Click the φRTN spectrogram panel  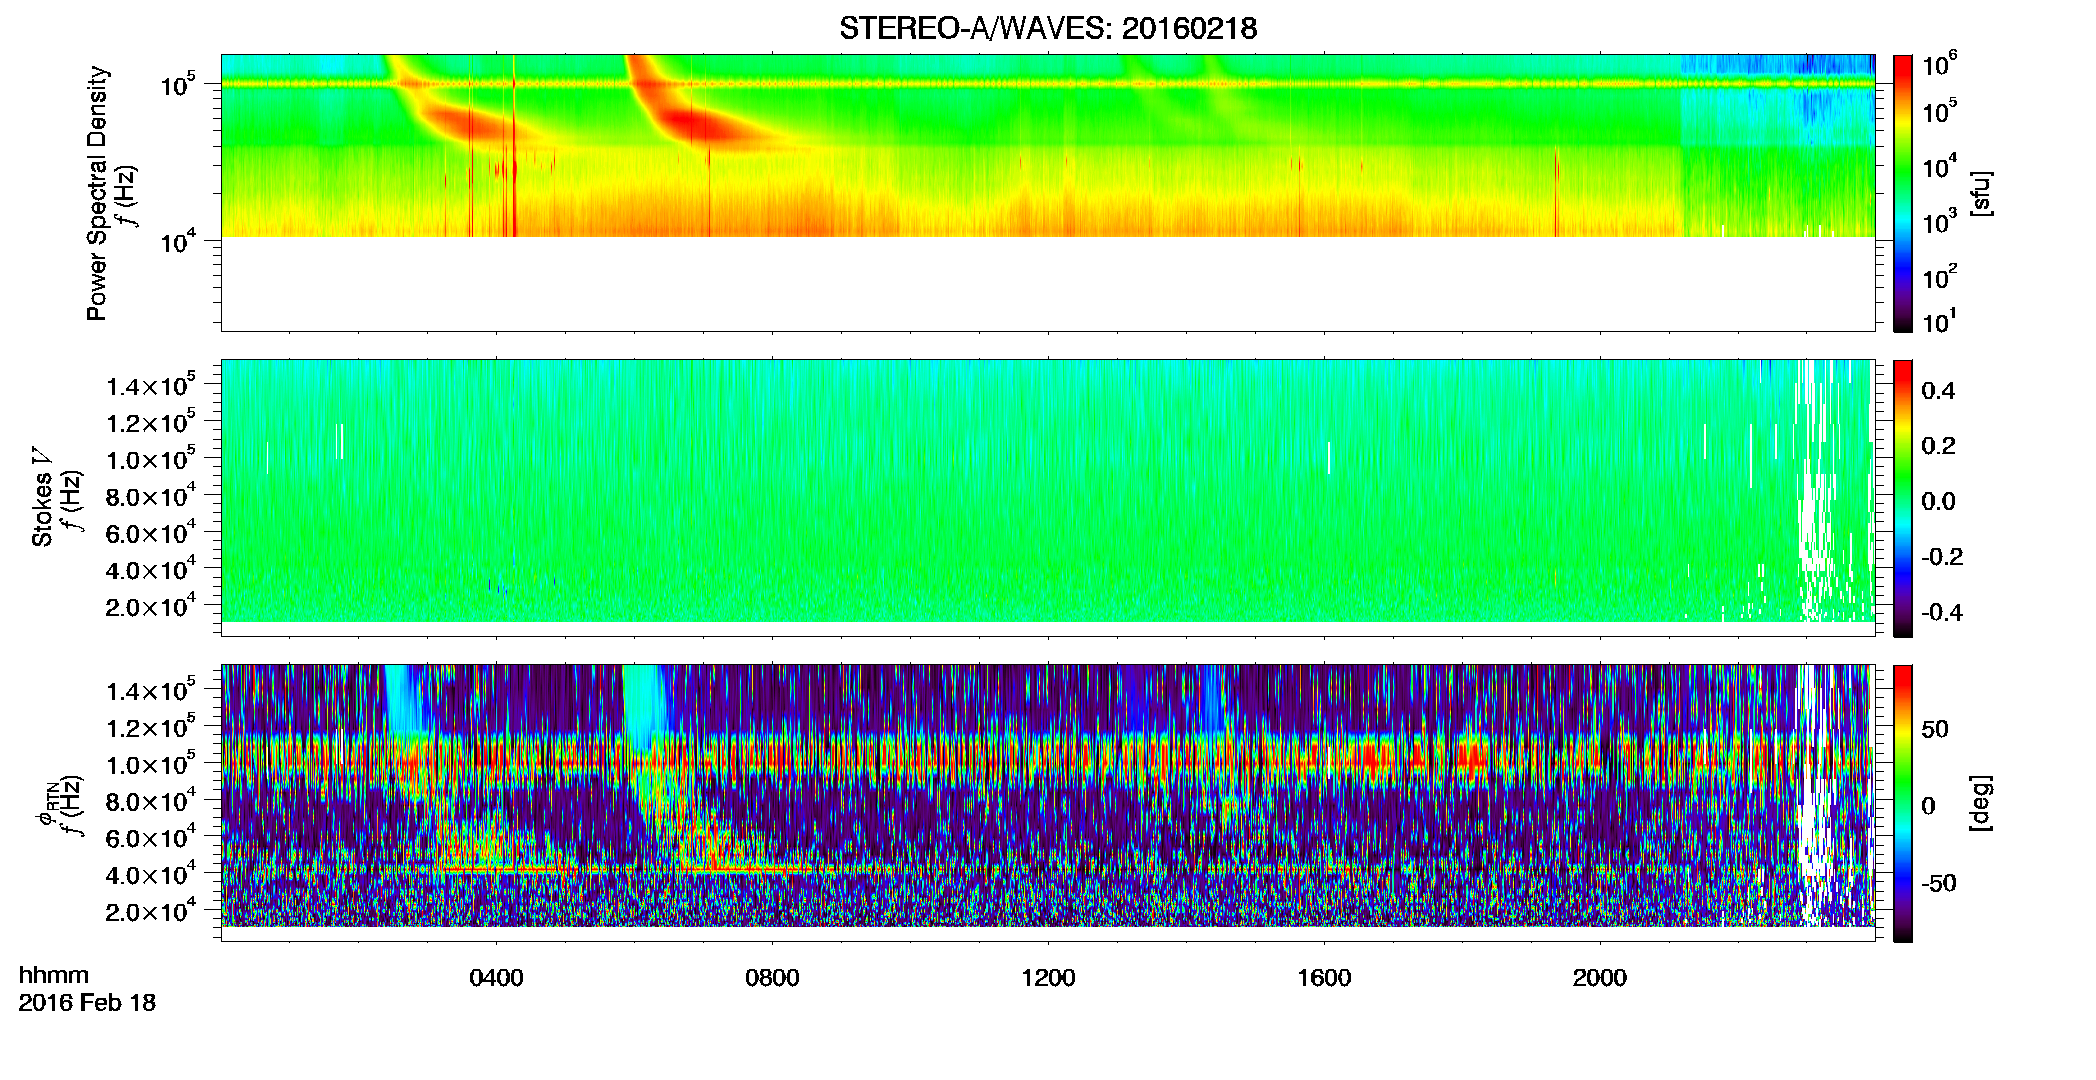tap(1048, 803)
